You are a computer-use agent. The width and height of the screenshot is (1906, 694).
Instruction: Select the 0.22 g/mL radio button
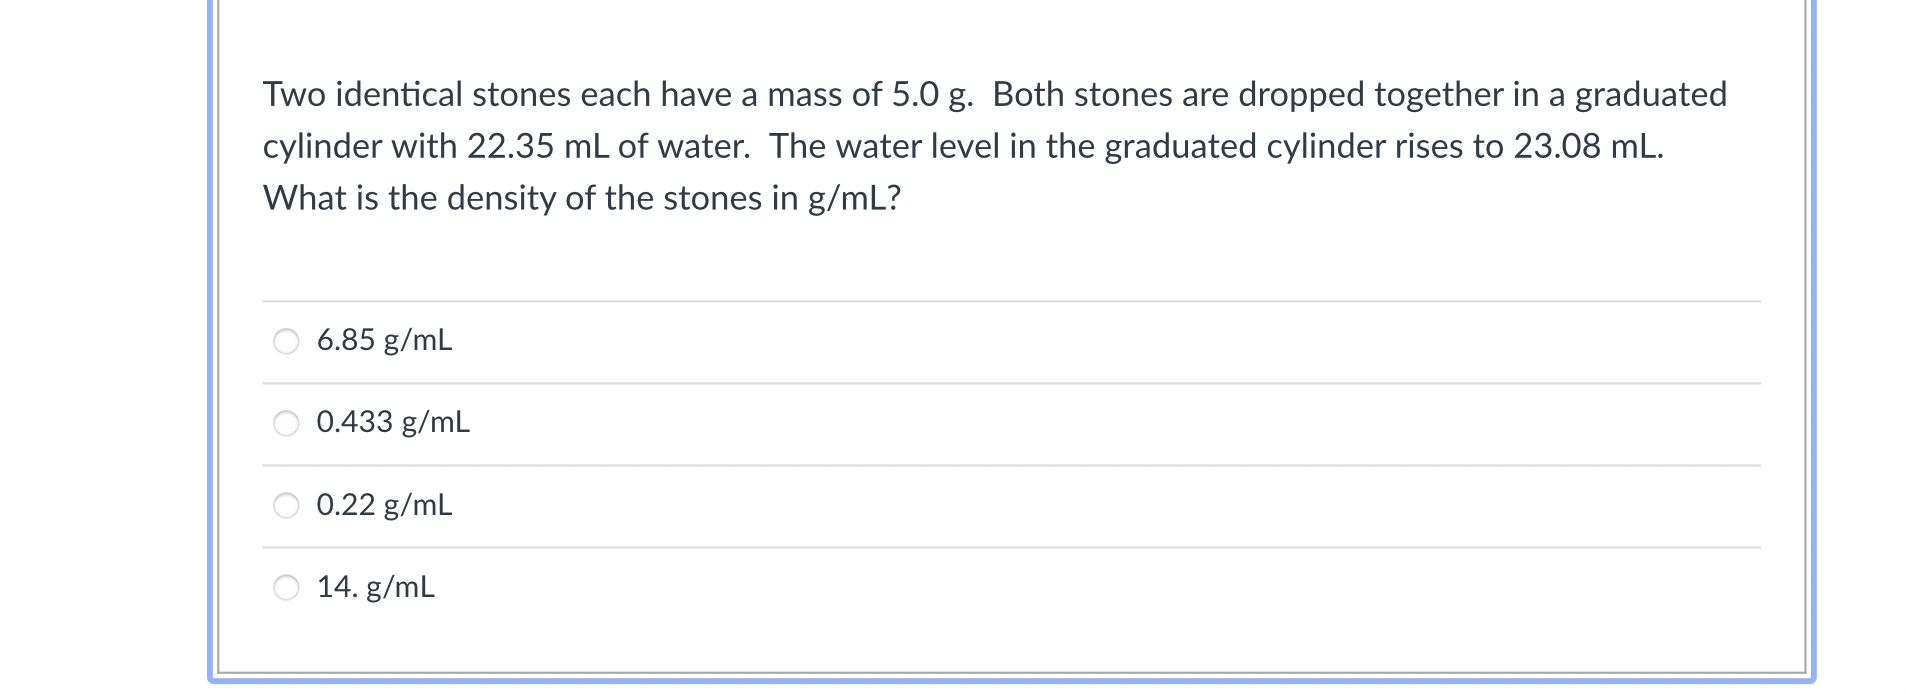click(x=287, y=506)
